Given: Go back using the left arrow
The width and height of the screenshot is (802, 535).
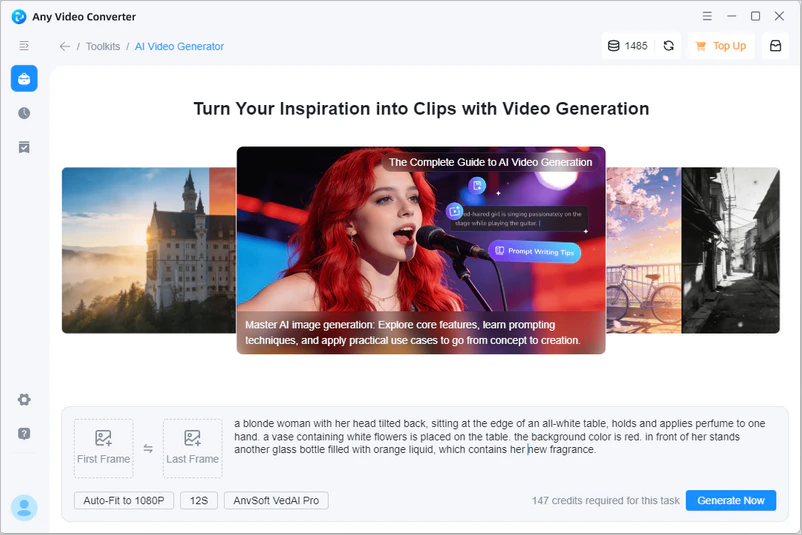Looking at the screenshot, I should pyautogui.click(x=64, y=47).
